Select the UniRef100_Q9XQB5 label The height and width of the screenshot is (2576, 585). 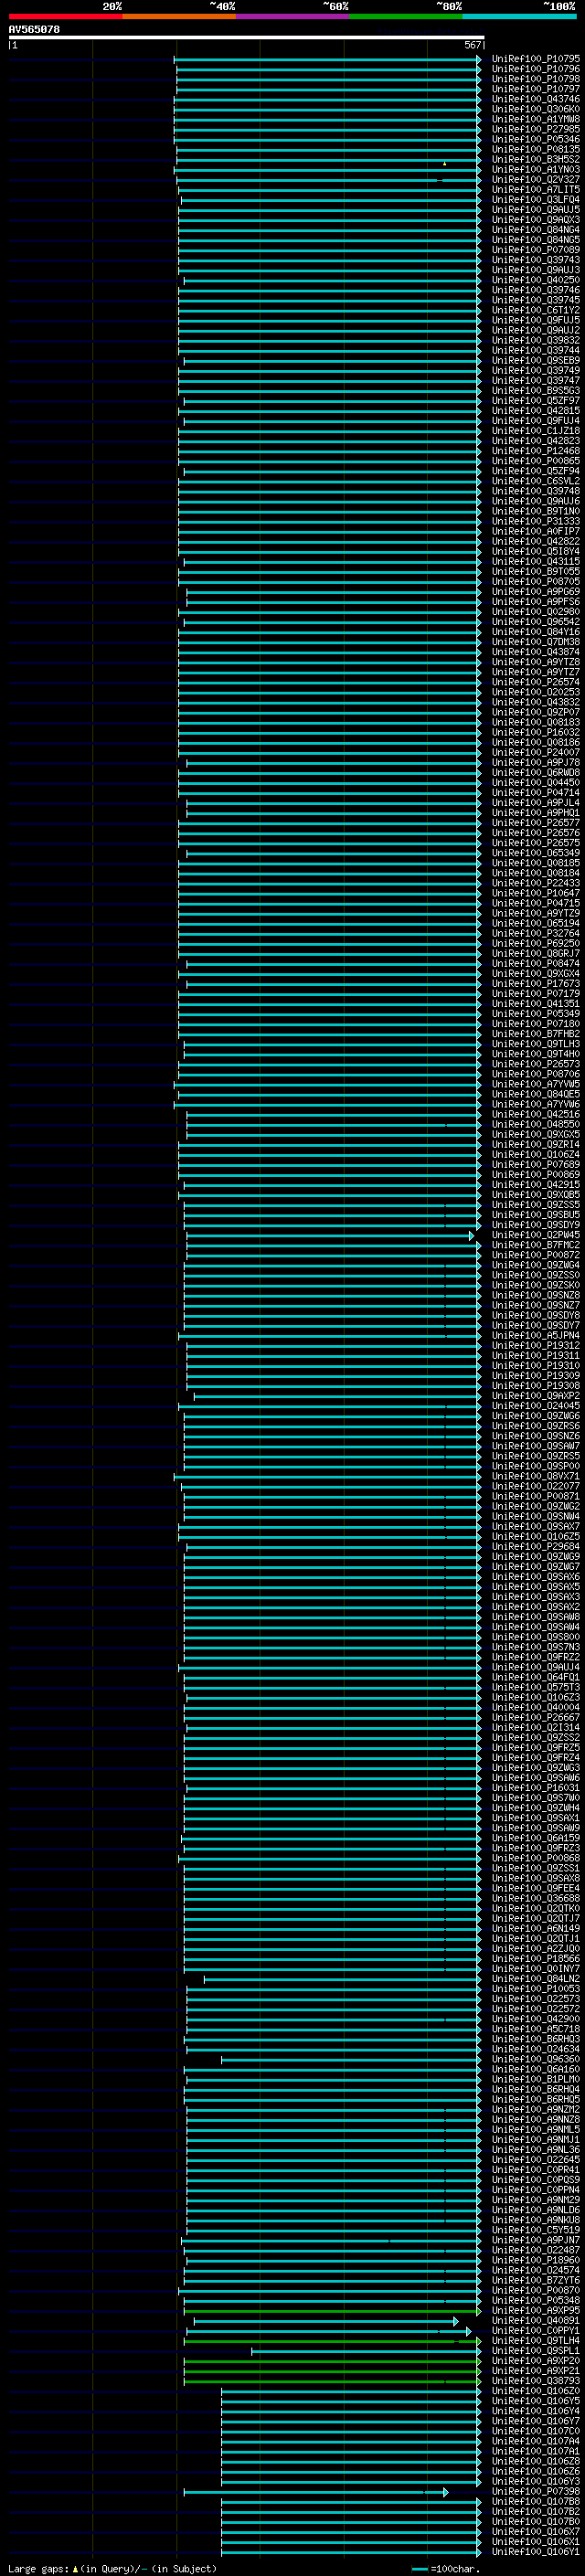pyautogui.click(x=535, y=1194)
